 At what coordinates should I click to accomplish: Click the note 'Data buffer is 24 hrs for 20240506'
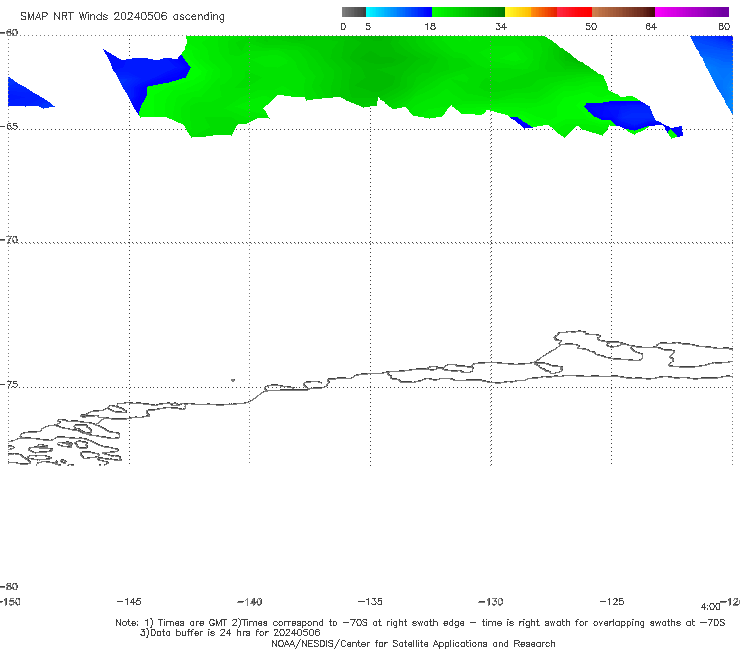click(230, 633)
